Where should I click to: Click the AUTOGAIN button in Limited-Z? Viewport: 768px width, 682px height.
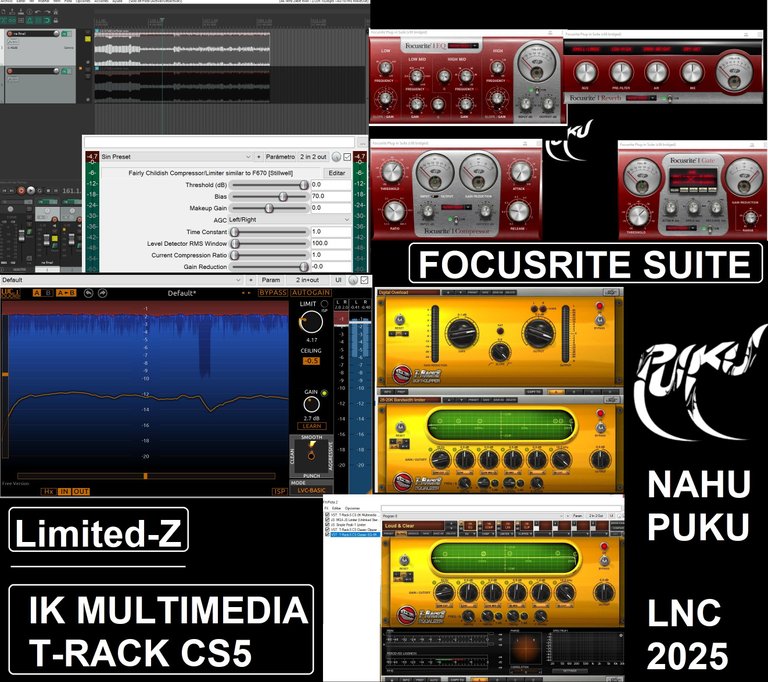(311, 292)
